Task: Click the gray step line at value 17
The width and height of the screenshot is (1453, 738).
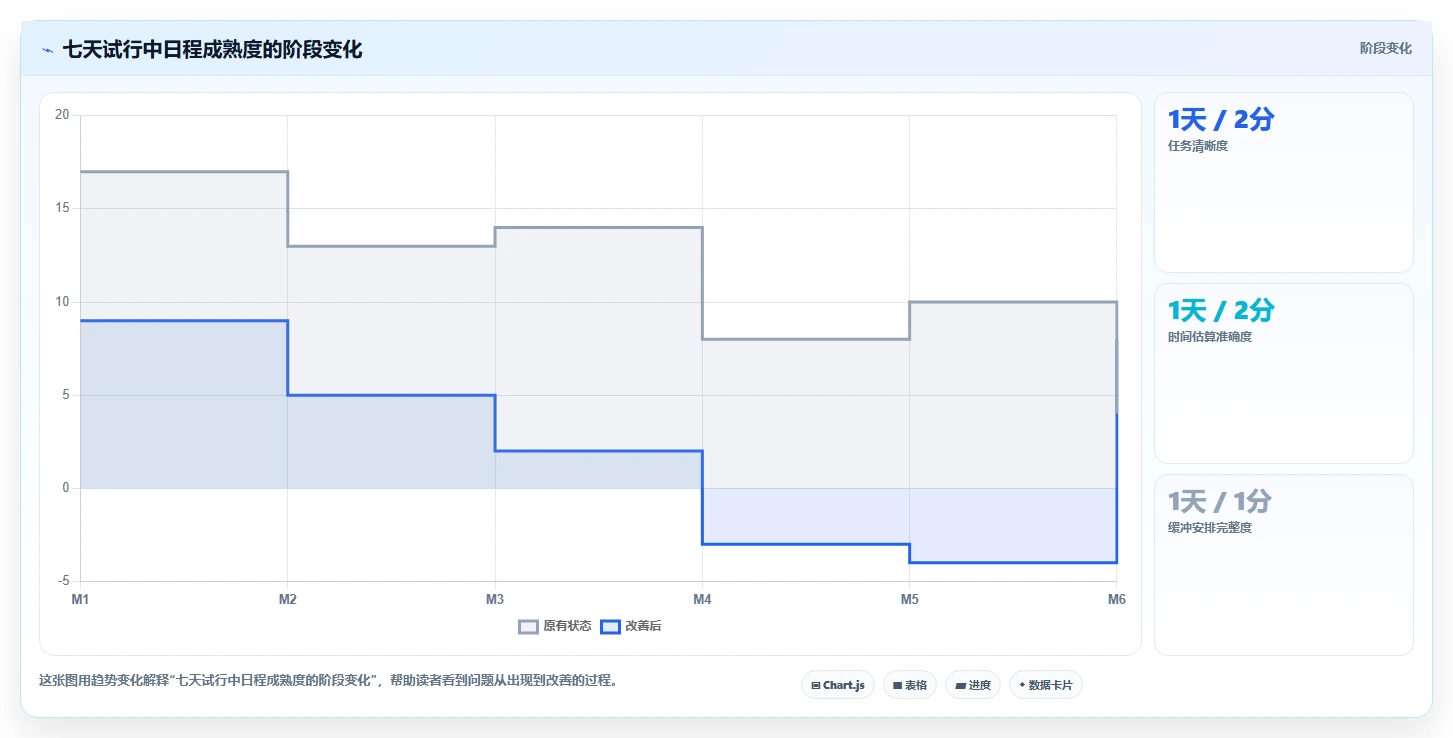Action: click(184, 171)
